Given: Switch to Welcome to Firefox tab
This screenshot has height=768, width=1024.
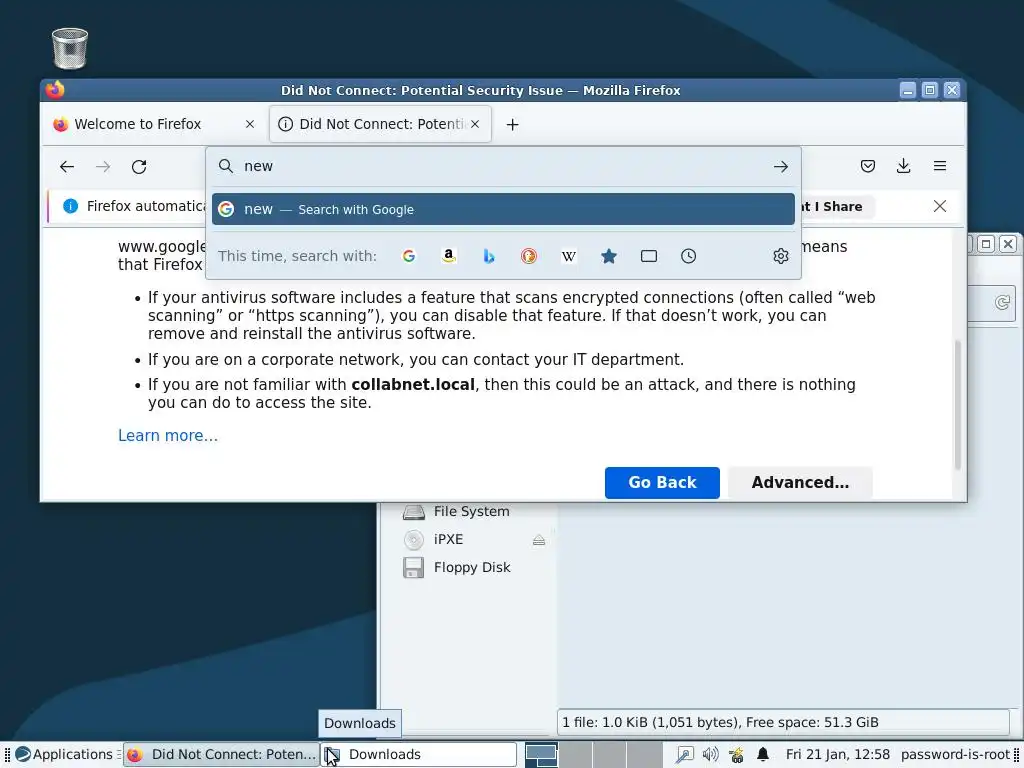Looking at the screenshot, I should [x=157, y=124].
